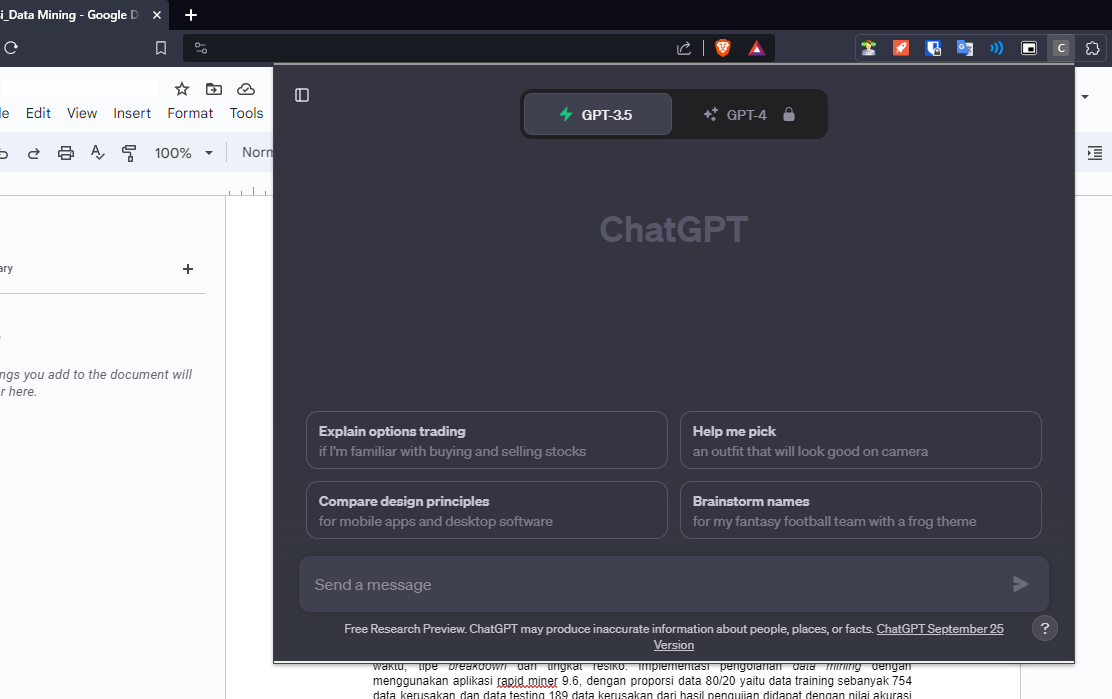The width and height of the screenshot is (1112, 699).
Task: Toggle the ChatGPT sidebar panel
Action: coord(302,95)
